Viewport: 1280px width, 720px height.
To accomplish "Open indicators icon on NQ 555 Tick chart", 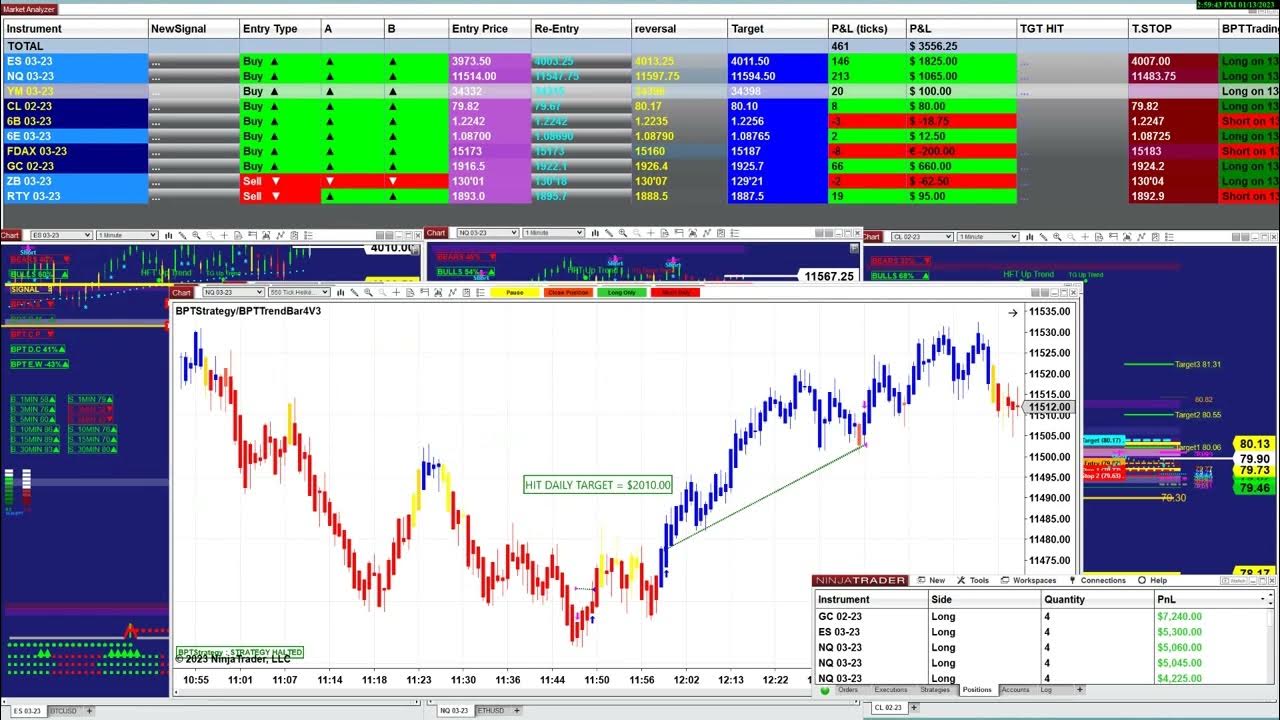I will (x=453, y=292).
